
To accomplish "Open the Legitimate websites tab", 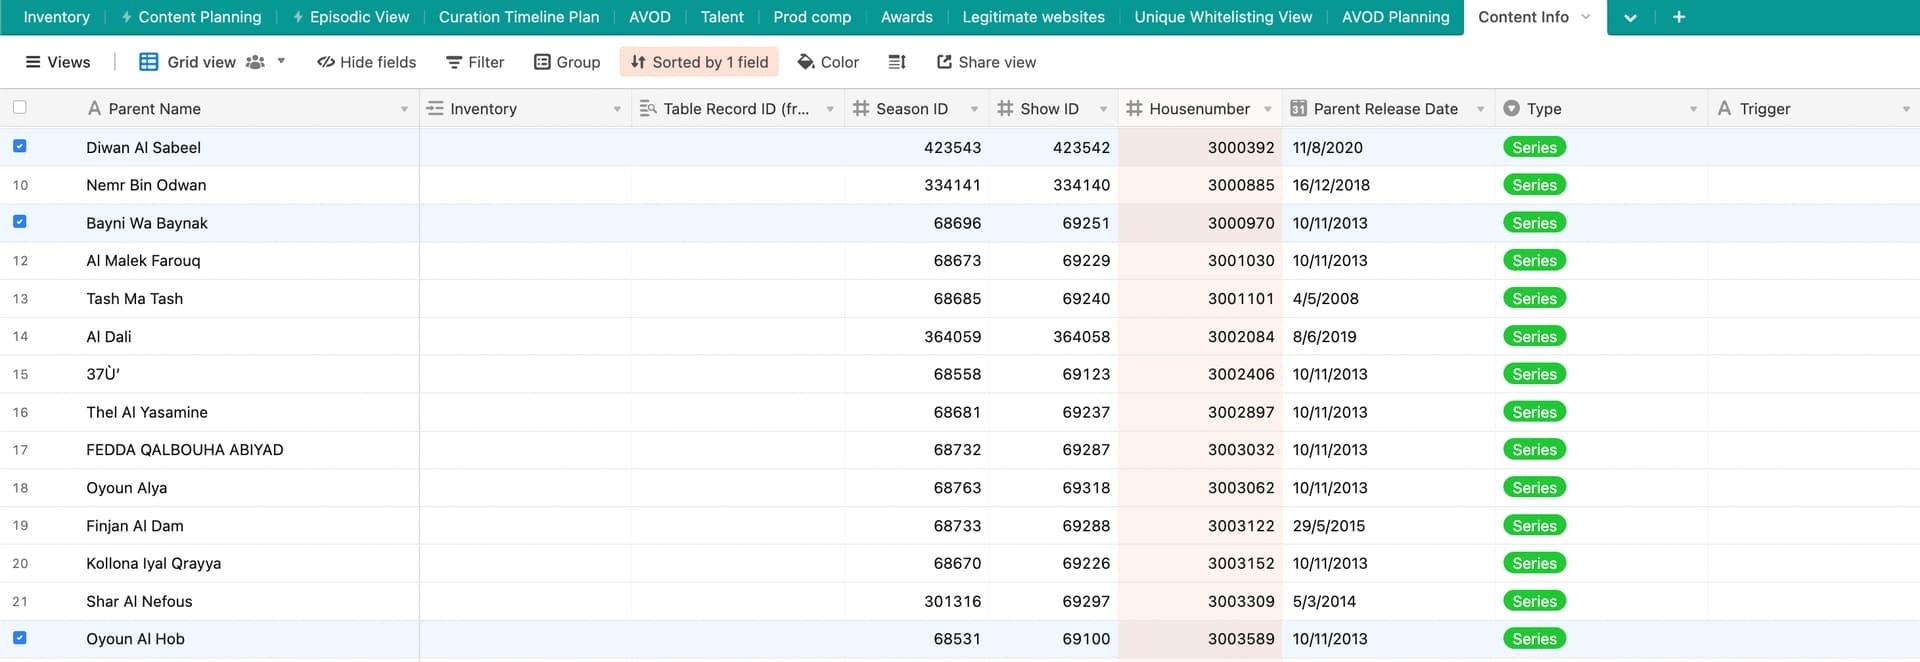I will coord(1033,17).
